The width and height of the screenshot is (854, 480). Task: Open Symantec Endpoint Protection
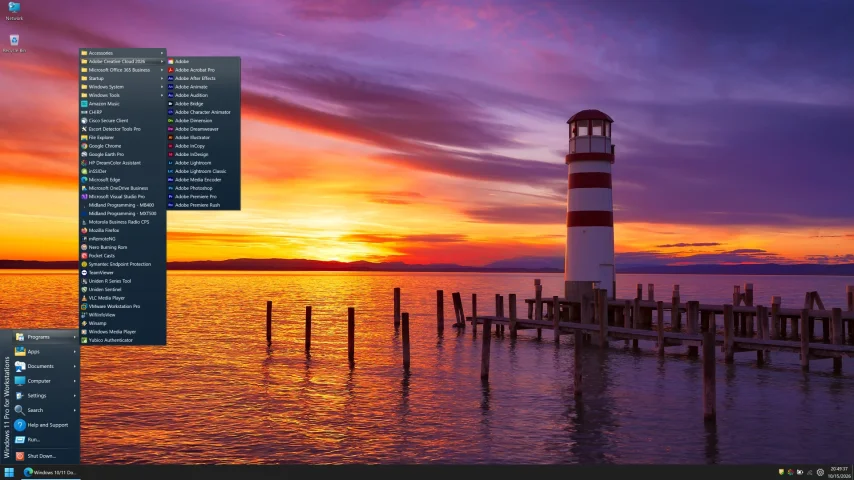point(123,264)
